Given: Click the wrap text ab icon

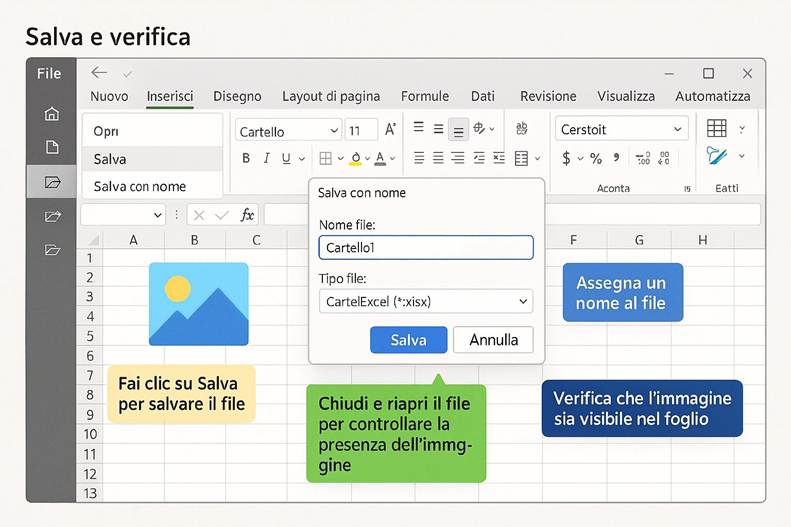Looking at the screenshot, I should (522, 128).
